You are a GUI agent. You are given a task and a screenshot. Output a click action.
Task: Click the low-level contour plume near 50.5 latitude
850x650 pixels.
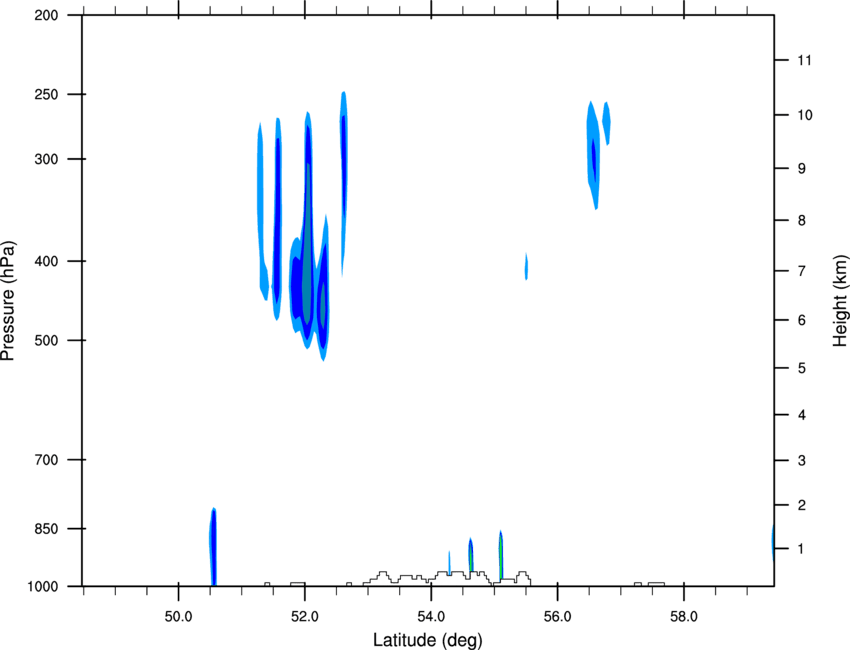213,548
